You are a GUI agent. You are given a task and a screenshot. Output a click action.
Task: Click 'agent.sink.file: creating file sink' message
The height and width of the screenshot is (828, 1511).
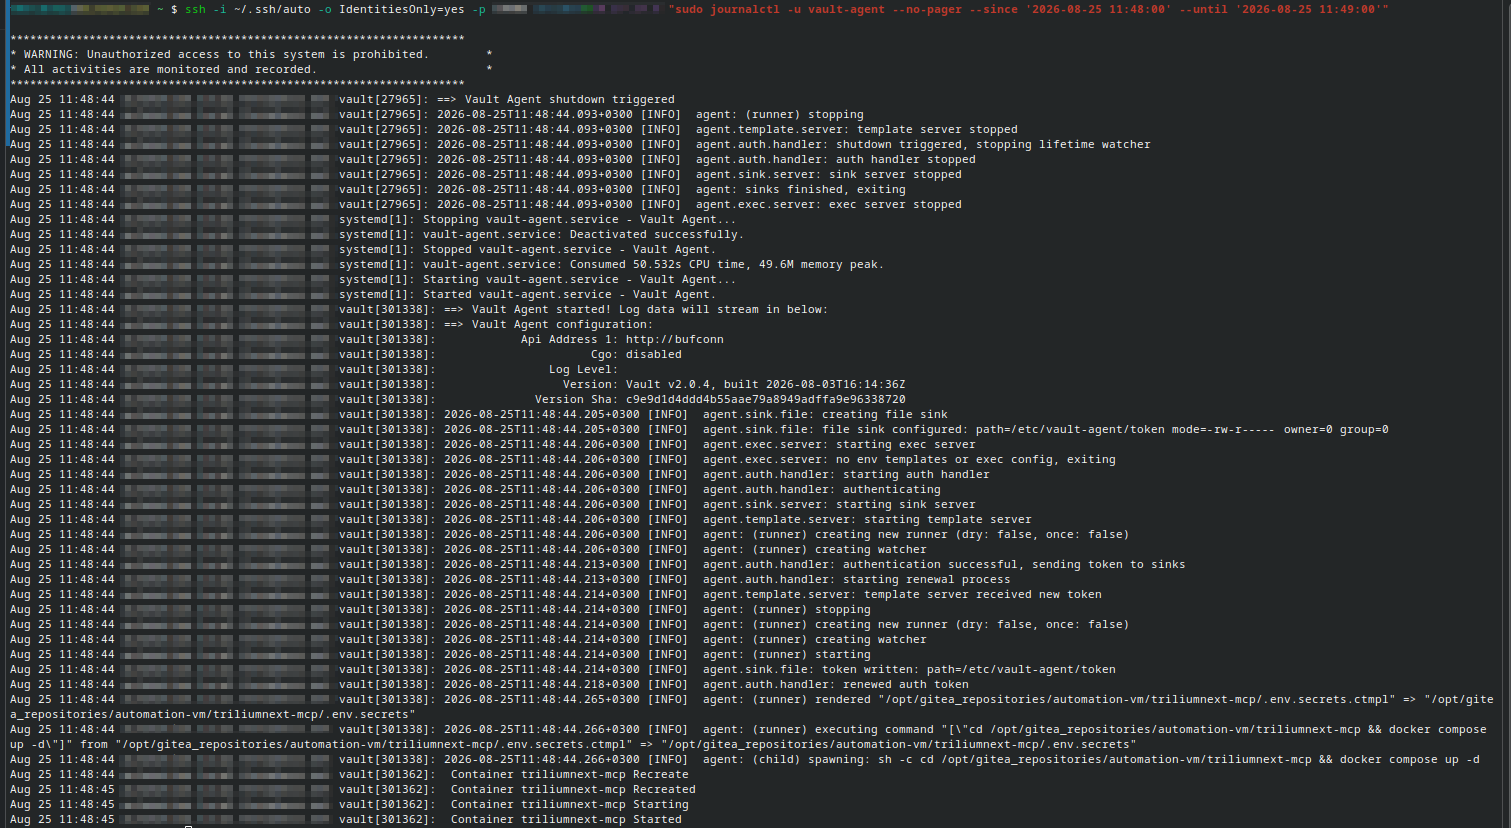coord(825,414)
